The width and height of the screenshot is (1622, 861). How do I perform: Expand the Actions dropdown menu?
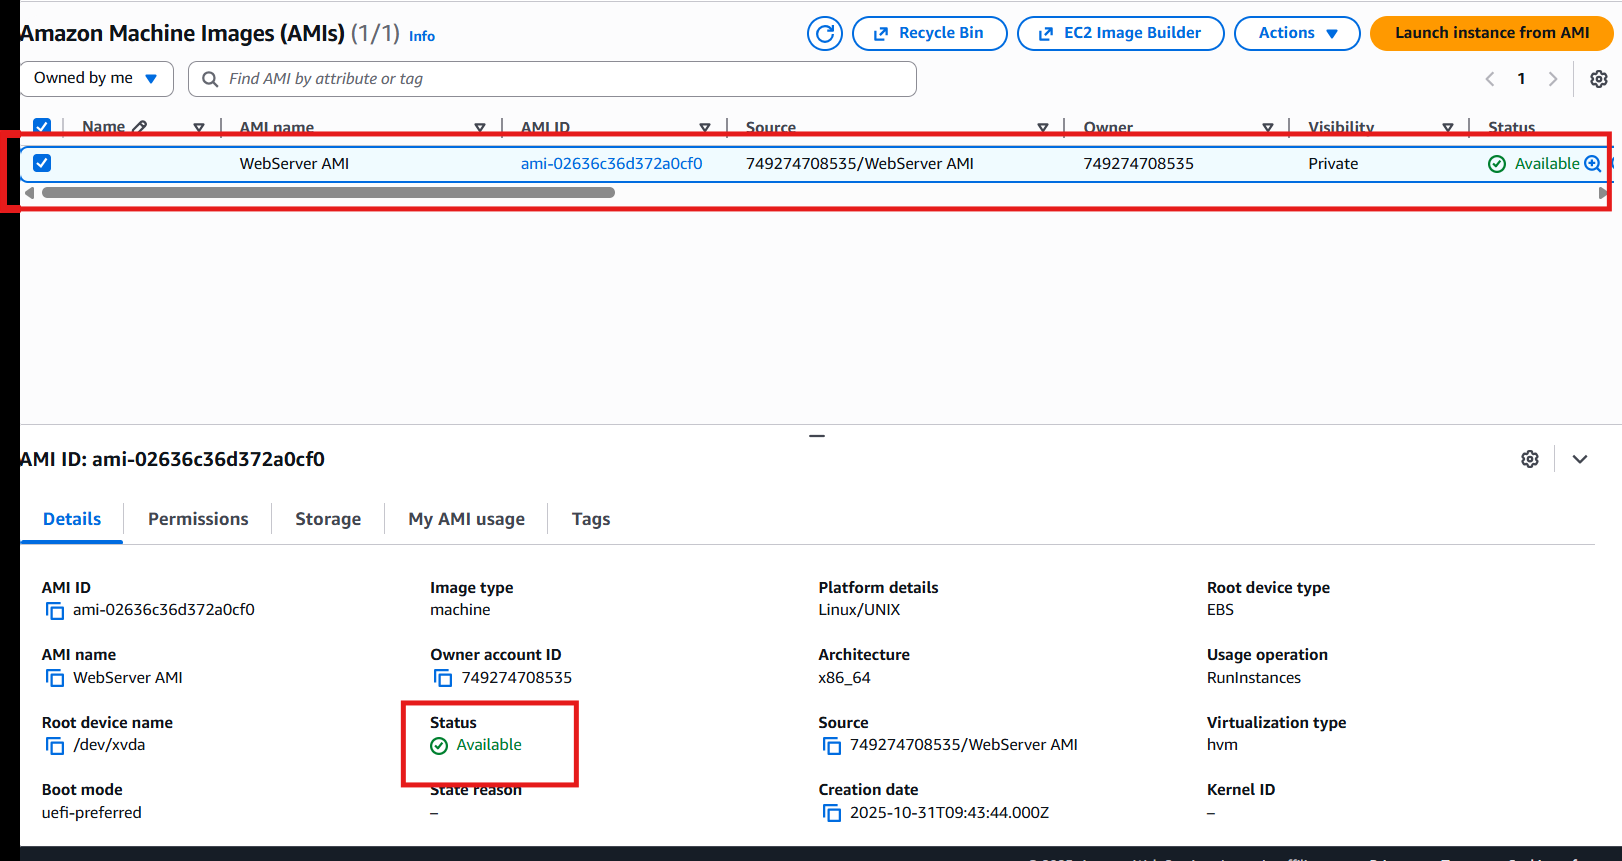[x=1296, y=33]
